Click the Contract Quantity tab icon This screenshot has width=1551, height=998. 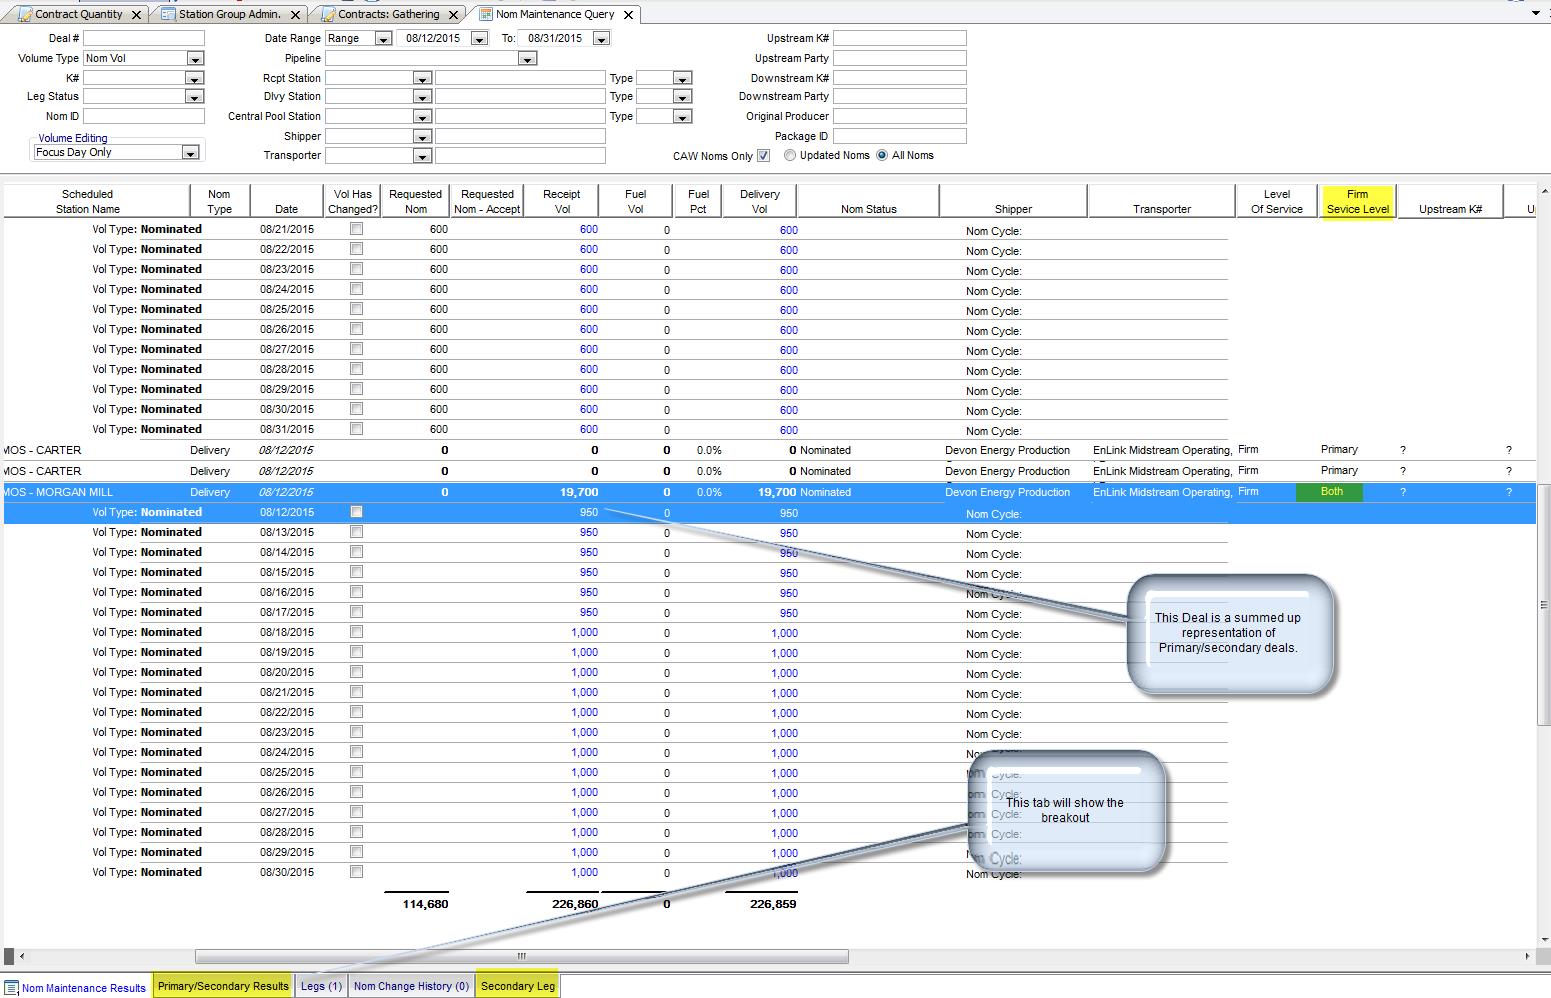point(25,14)
